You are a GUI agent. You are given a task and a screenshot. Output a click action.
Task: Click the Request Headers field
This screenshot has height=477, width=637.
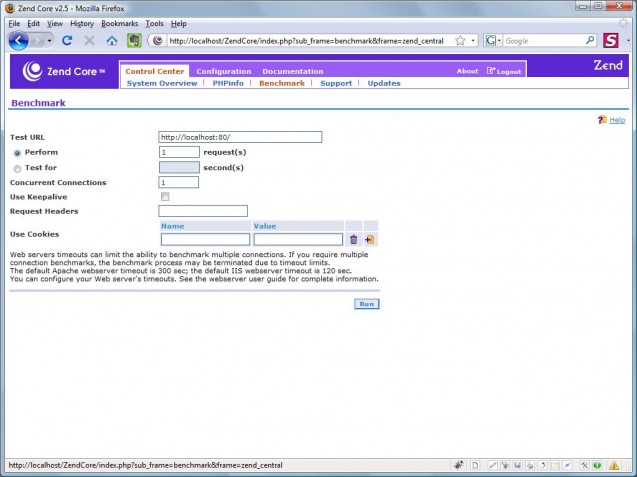click(x=203, y=211)
